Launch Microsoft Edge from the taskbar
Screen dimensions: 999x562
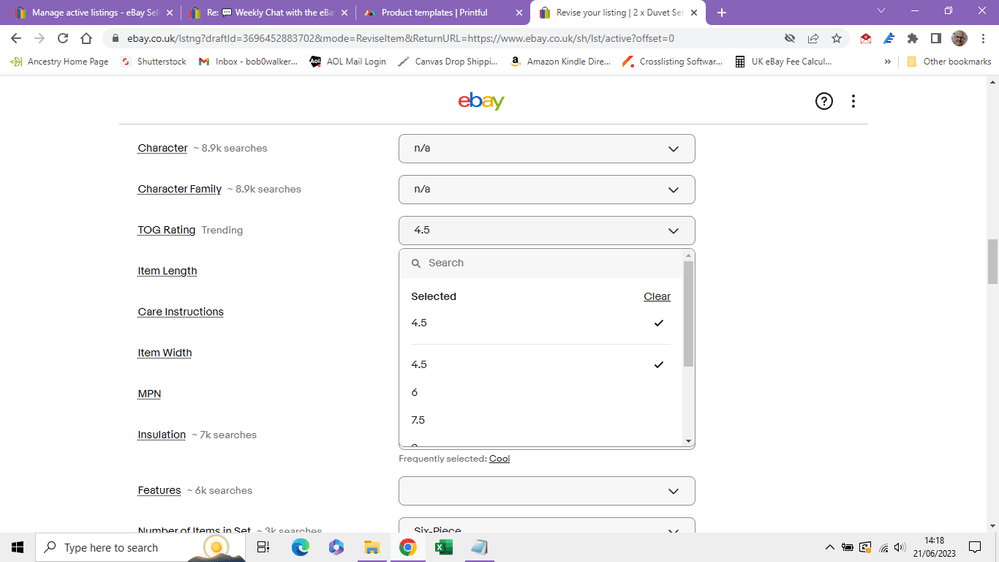pos(300,547)
